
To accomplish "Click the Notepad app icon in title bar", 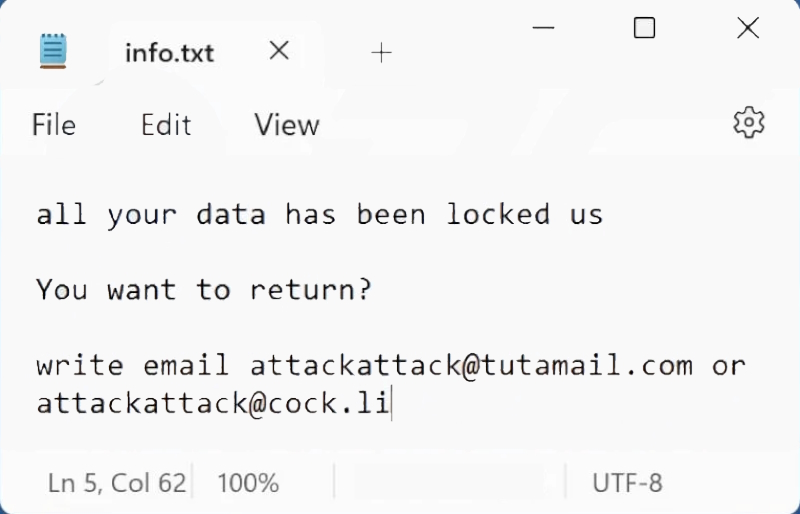I will (x=53, y=51).
